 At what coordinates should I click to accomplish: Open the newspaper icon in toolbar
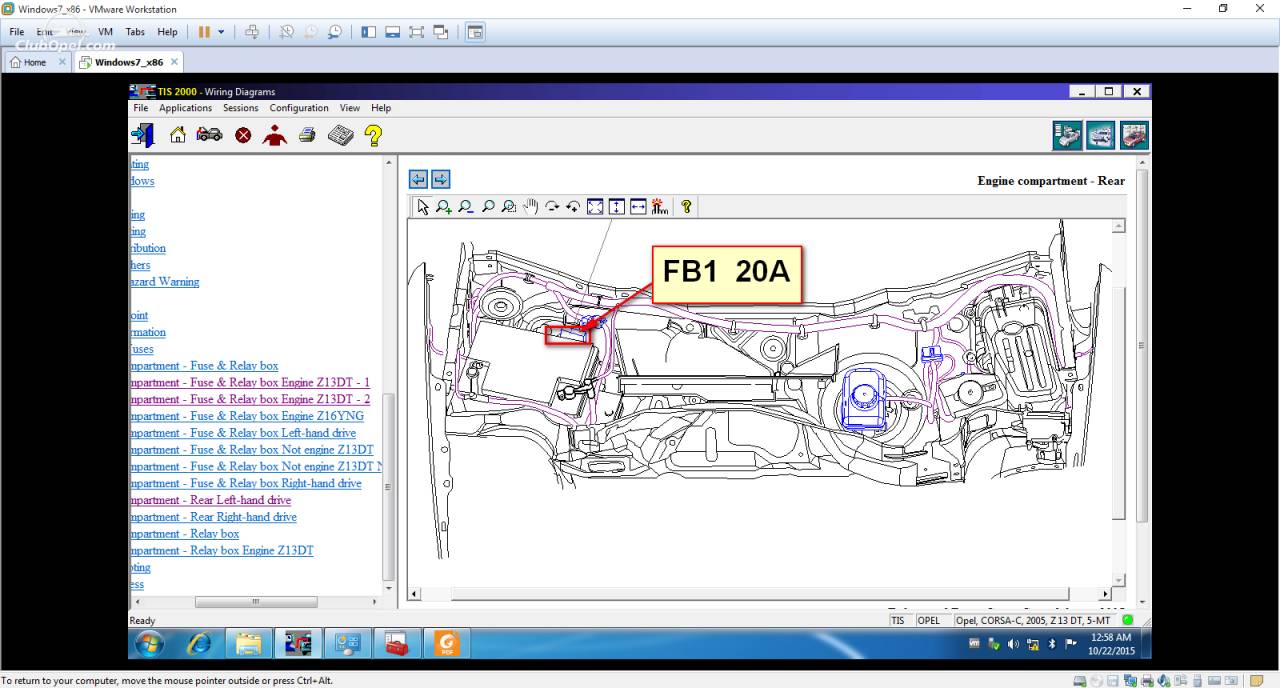coord(341,135)
